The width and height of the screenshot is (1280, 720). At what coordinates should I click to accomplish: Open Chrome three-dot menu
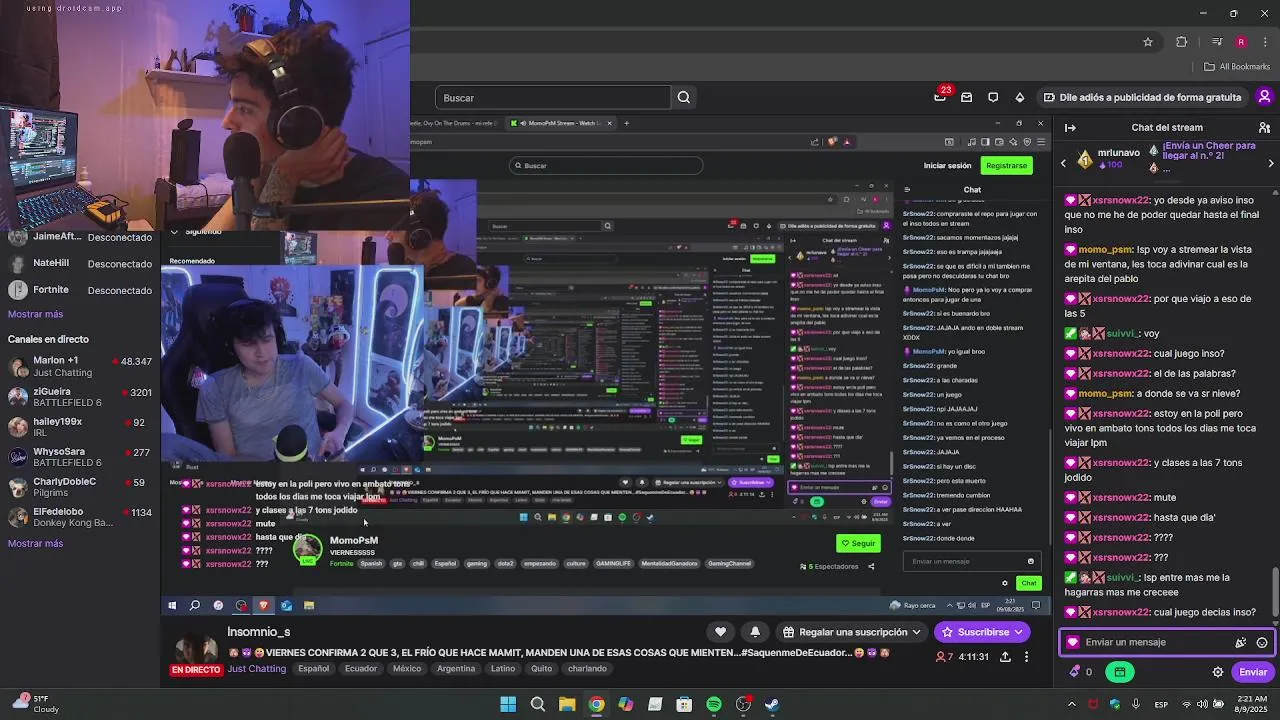click(1264, 42)
